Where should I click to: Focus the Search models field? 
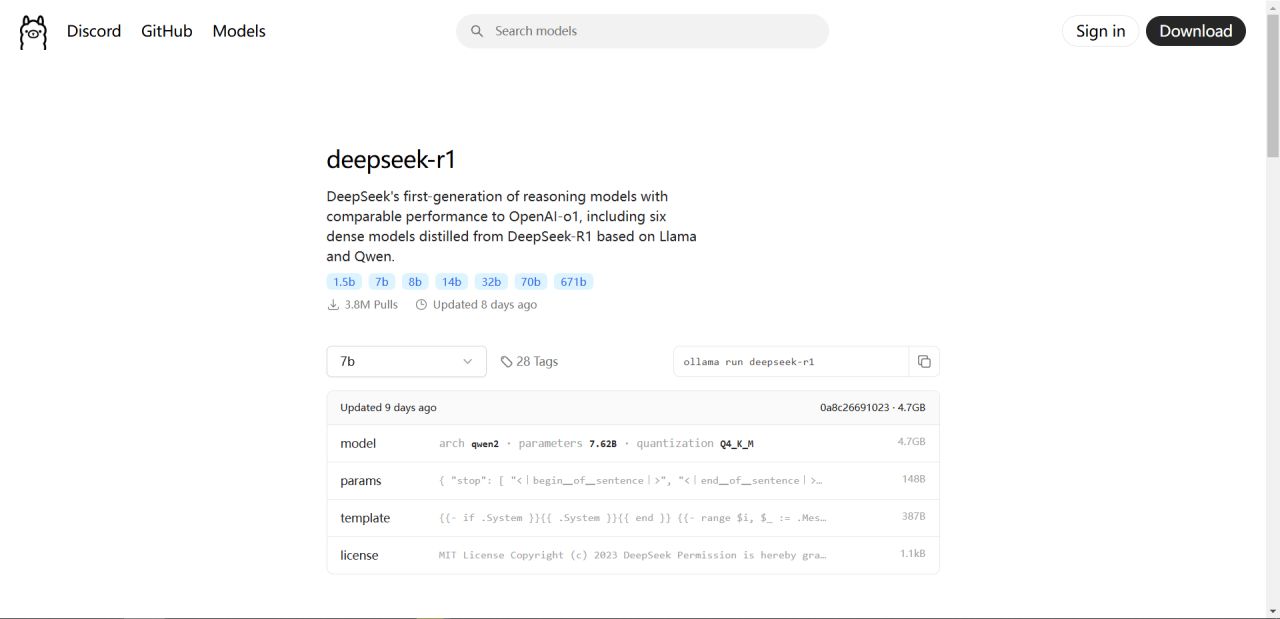click(x=642, y=31)
